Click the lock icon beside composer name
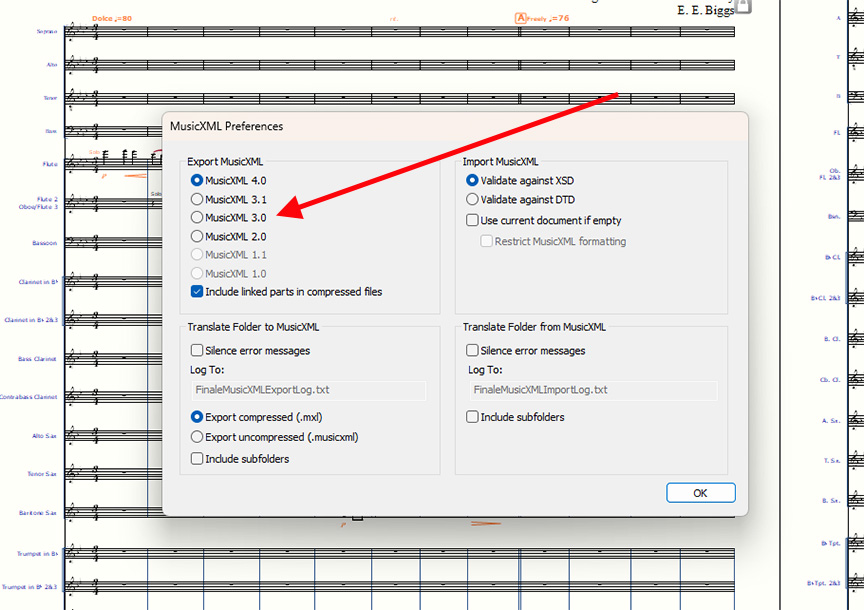This screenshot has height=610, width=864. [742, 7]
